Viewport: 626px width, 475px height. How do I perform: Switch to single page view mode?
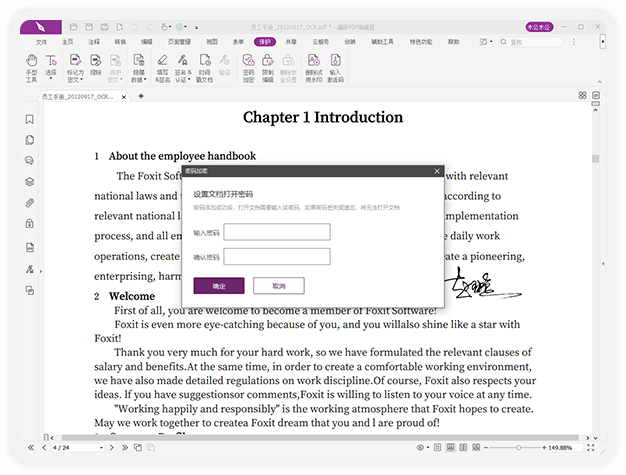pos(438,447)
